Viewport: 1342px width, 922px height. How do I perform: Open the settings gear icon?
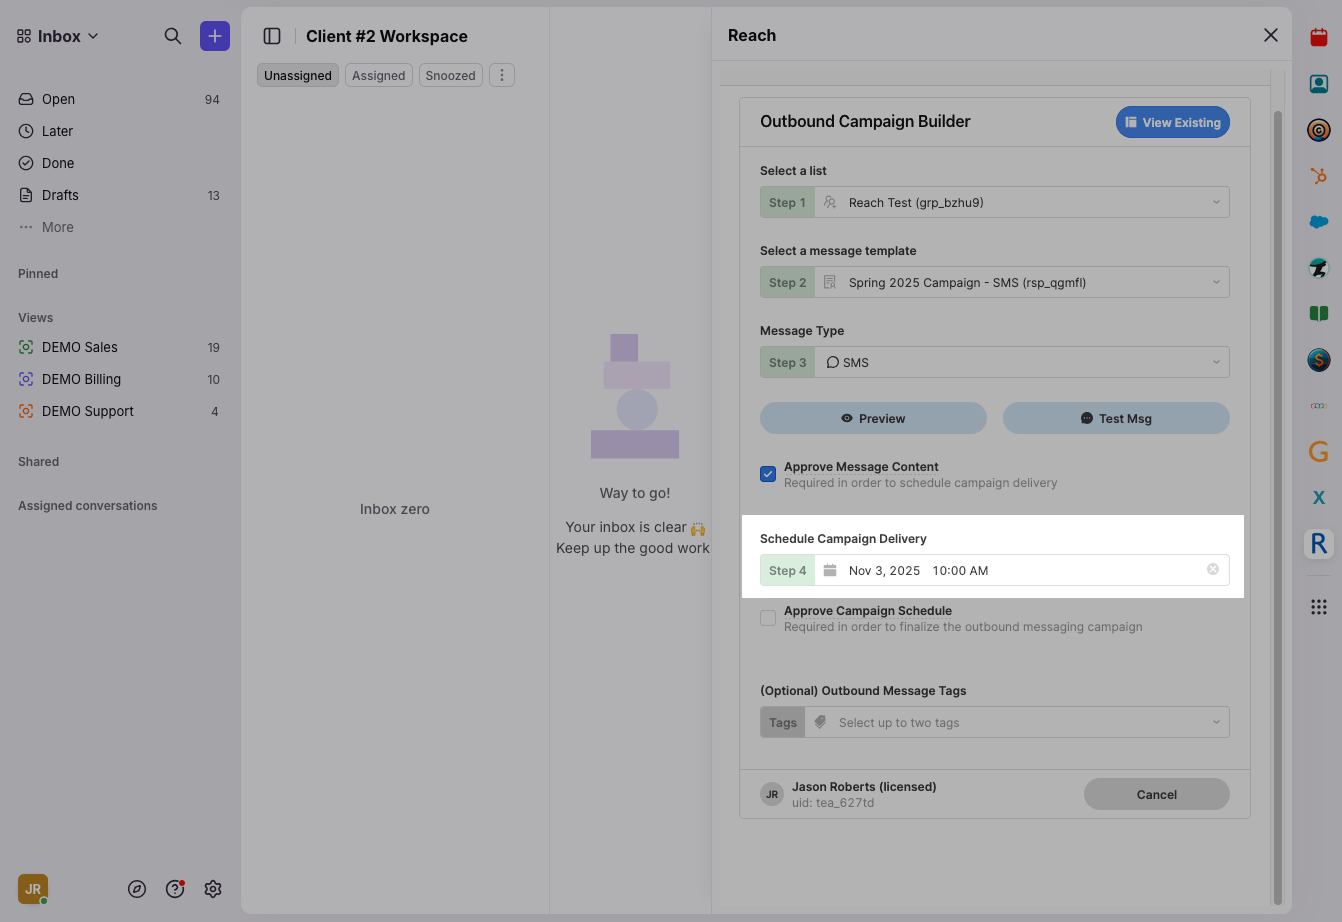pyautogui.click(x=213, y=889)
